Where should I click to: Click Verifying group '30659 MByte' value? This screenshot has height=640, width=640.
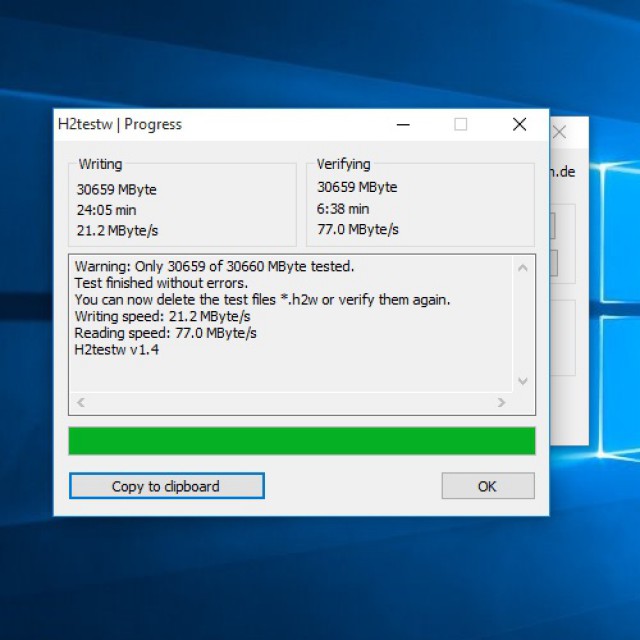point(357,187)
